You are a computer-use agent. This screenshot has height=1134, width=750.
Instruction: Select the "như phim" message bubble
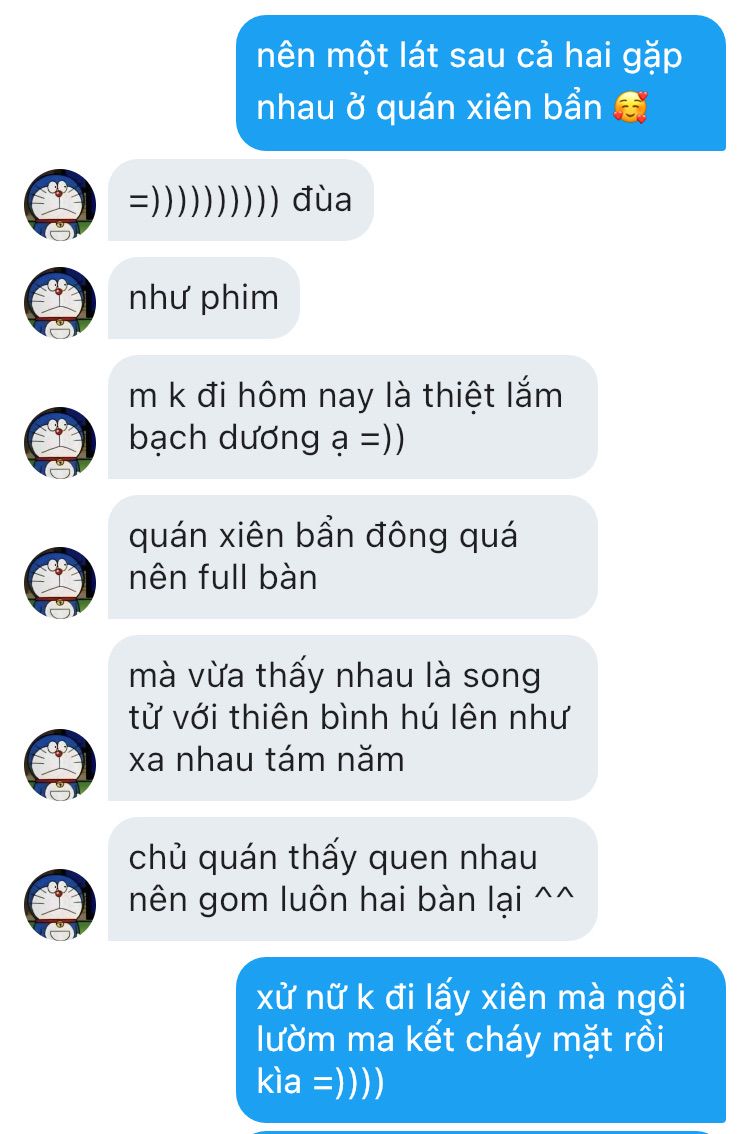[x=204, y=298]
